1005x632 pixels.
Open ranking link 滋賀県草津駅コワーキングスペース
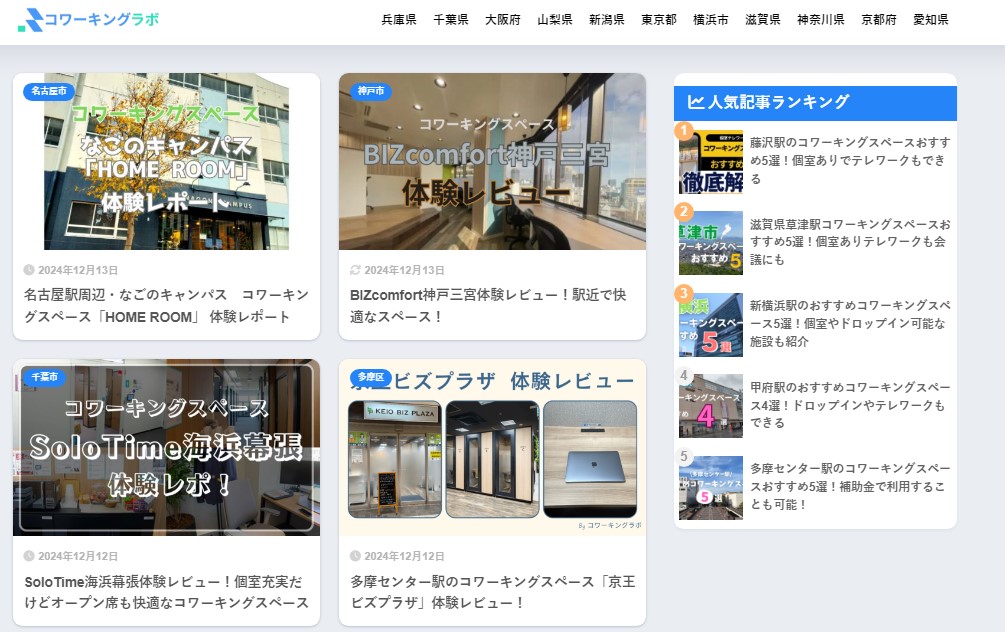[850, 242]
